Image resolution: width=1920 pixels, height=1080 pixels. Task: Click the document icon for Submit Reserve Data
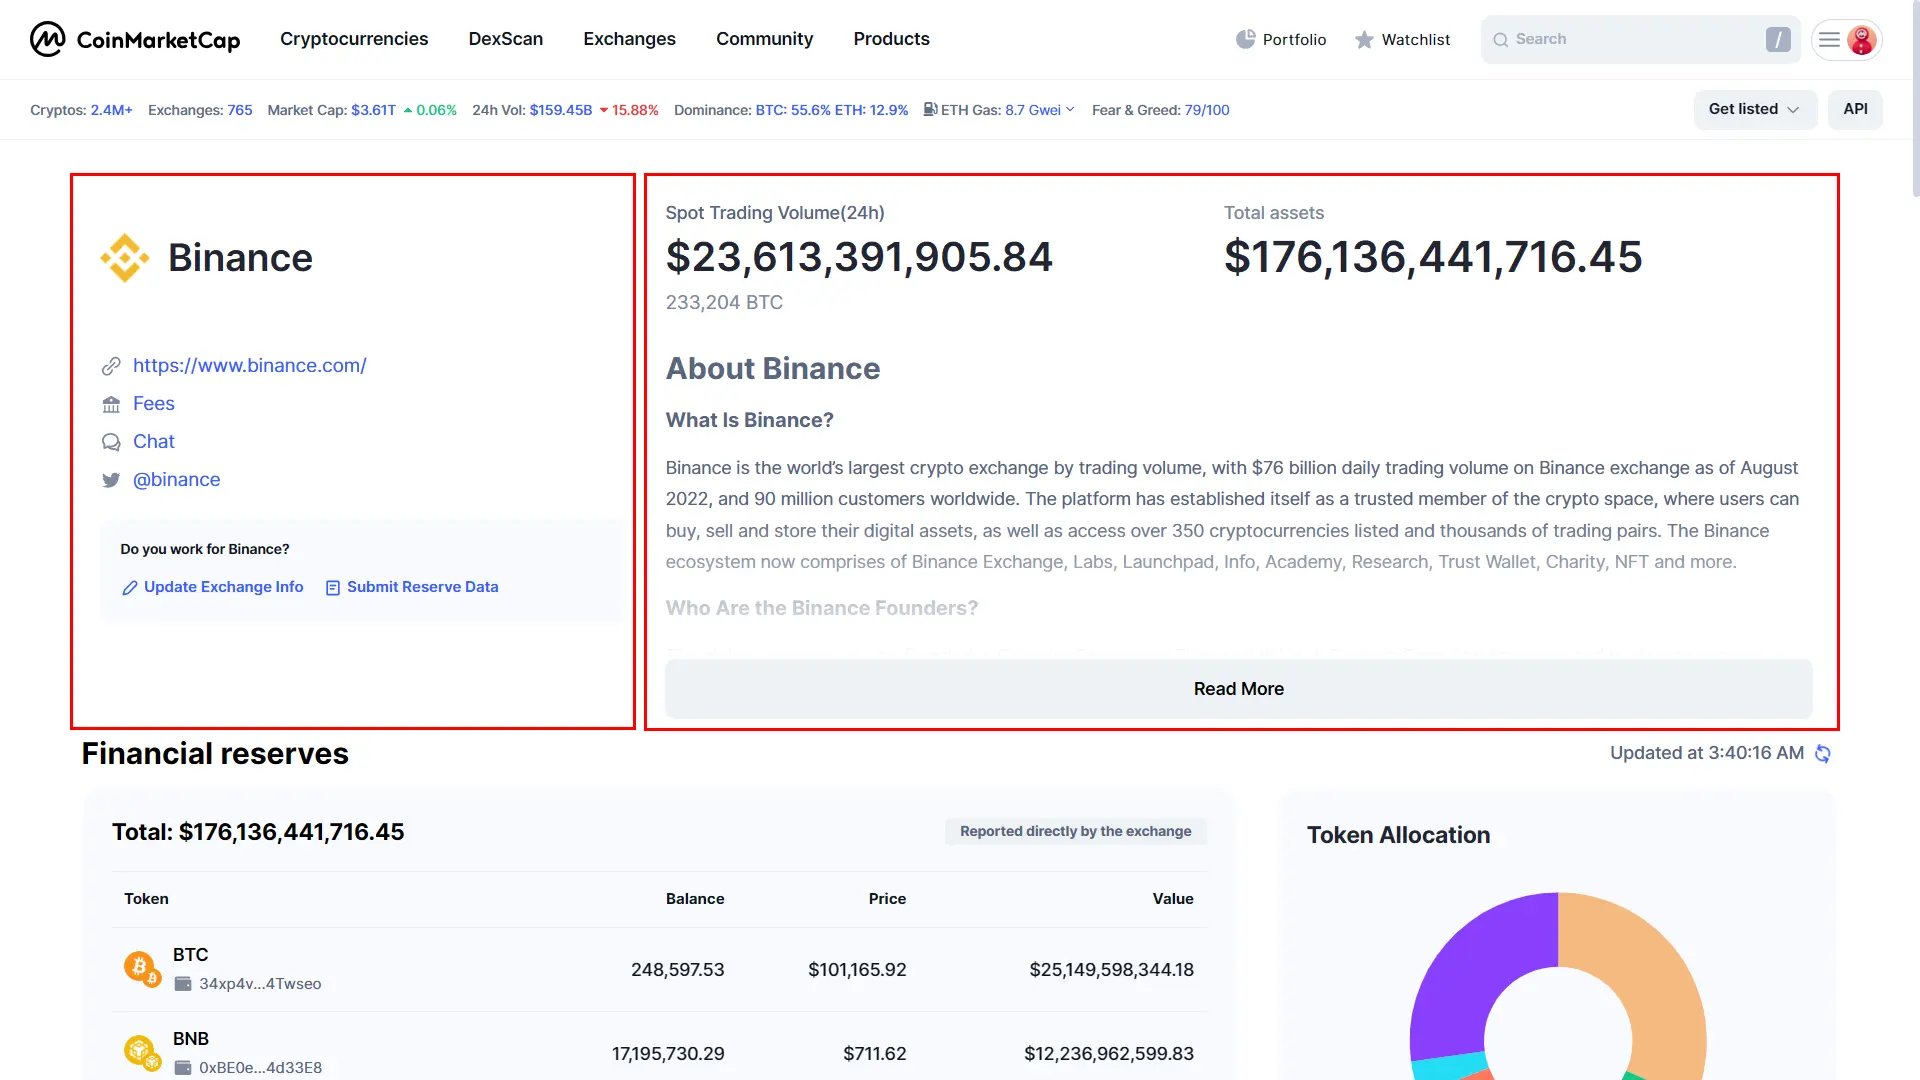pyautogui.click(x=333, y=588)
